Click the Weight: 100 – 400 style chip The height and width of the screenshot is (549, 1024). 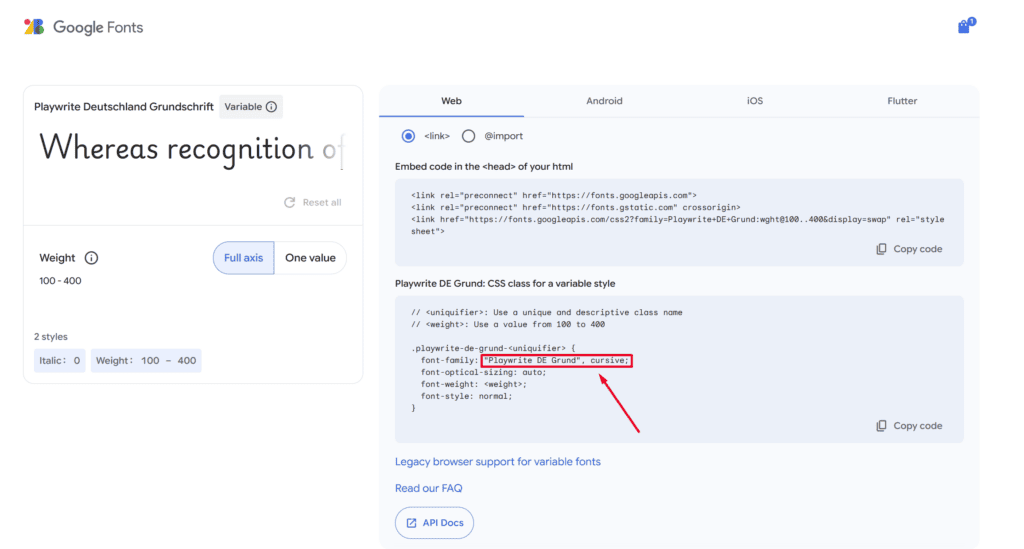pos(146,360)
